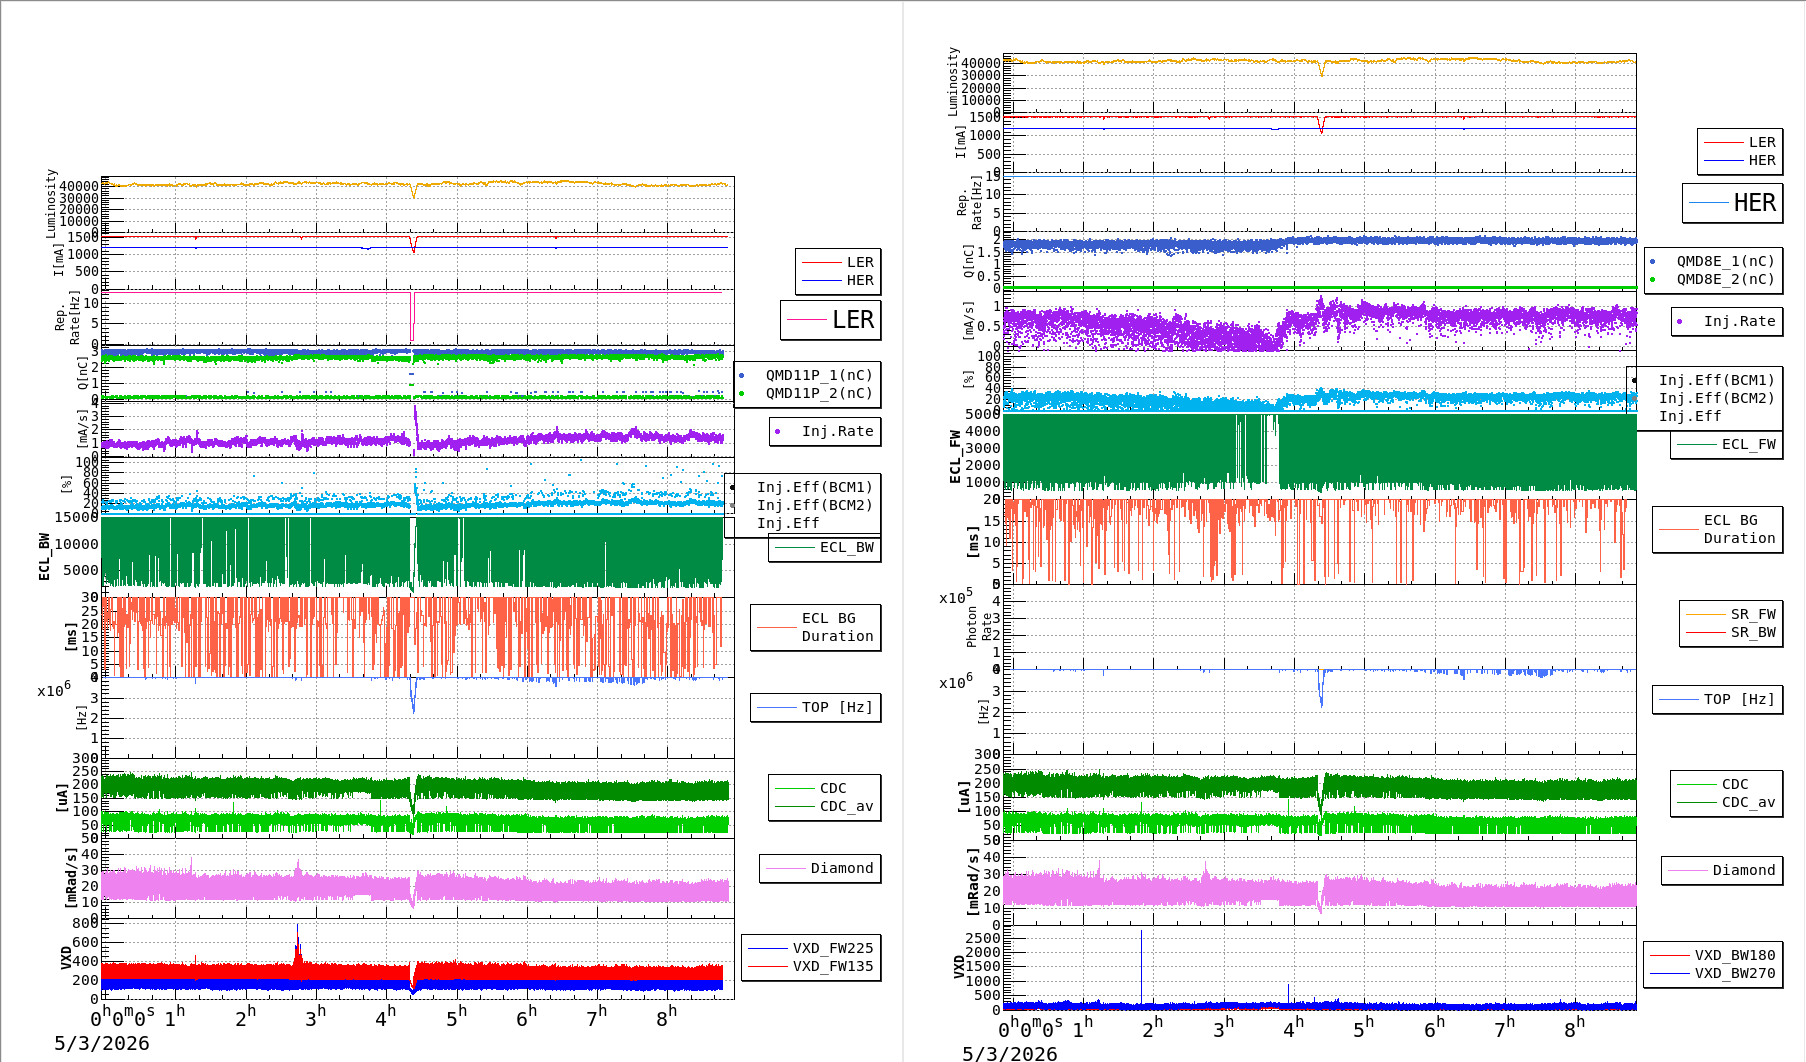
Task: Click the HER legend entry in left panel
Action: pyautogui.click(x=837, y=280)
